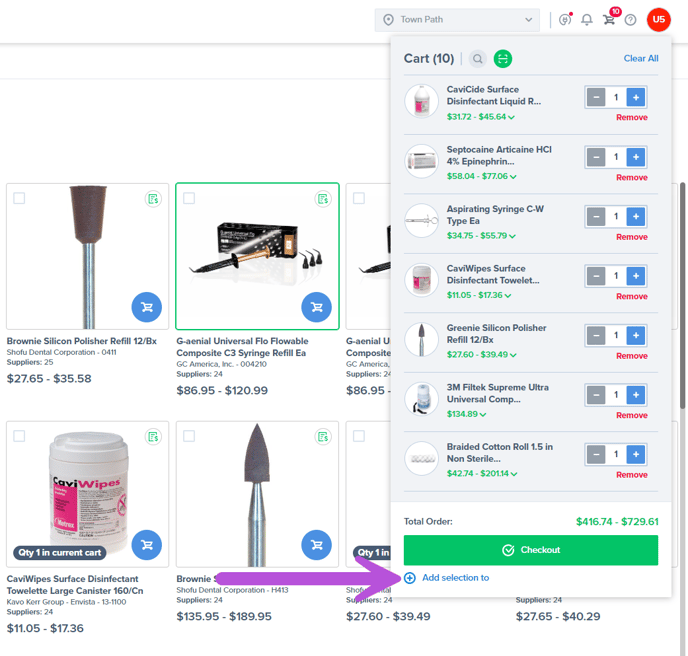Open price comparison icon on Brownie Silicon Polisher Refill 12/Bx card
This screenshot has width=688, height=656.
click(153, 199)
